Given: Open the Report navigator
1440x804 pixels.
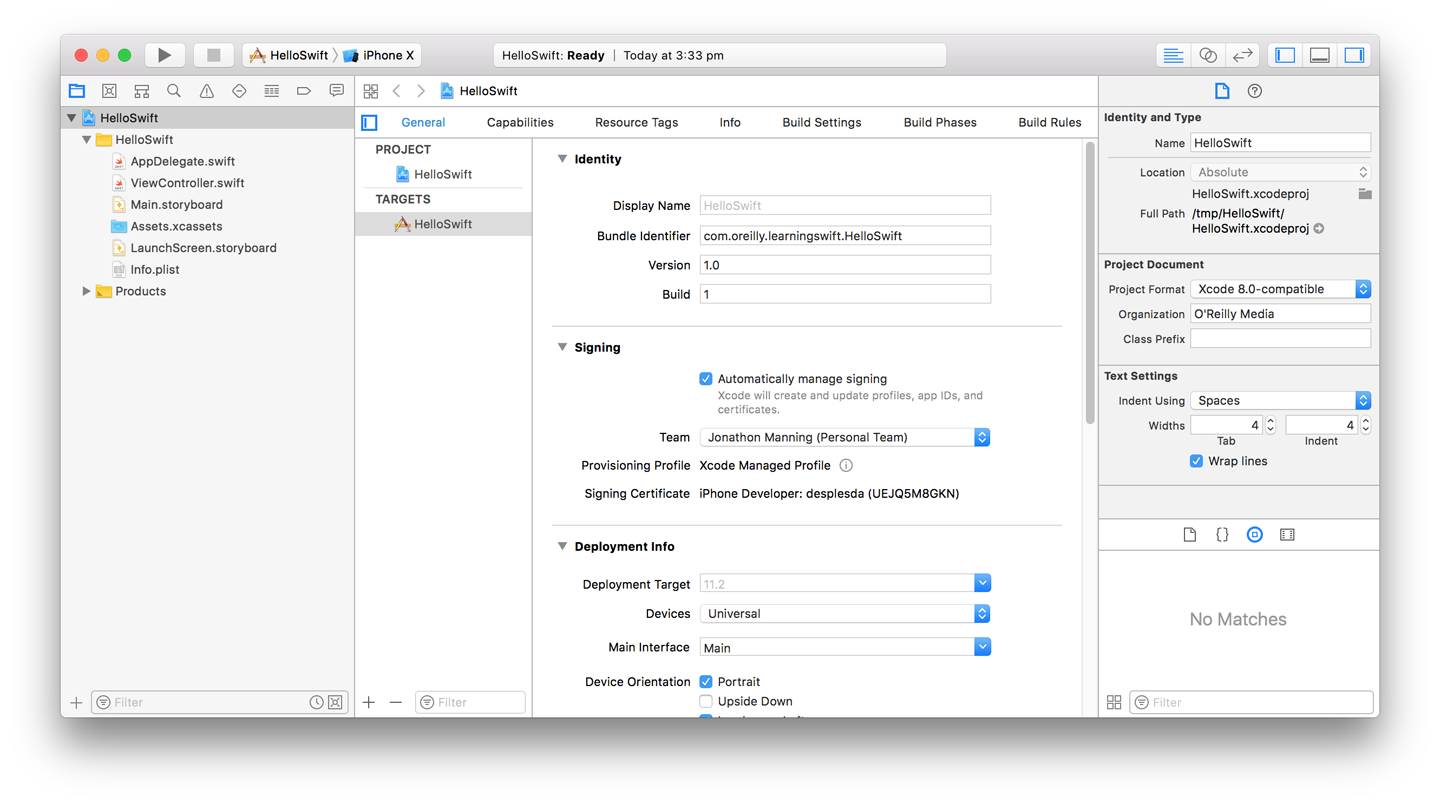Looking at the screenshot, I should point(336,91).
